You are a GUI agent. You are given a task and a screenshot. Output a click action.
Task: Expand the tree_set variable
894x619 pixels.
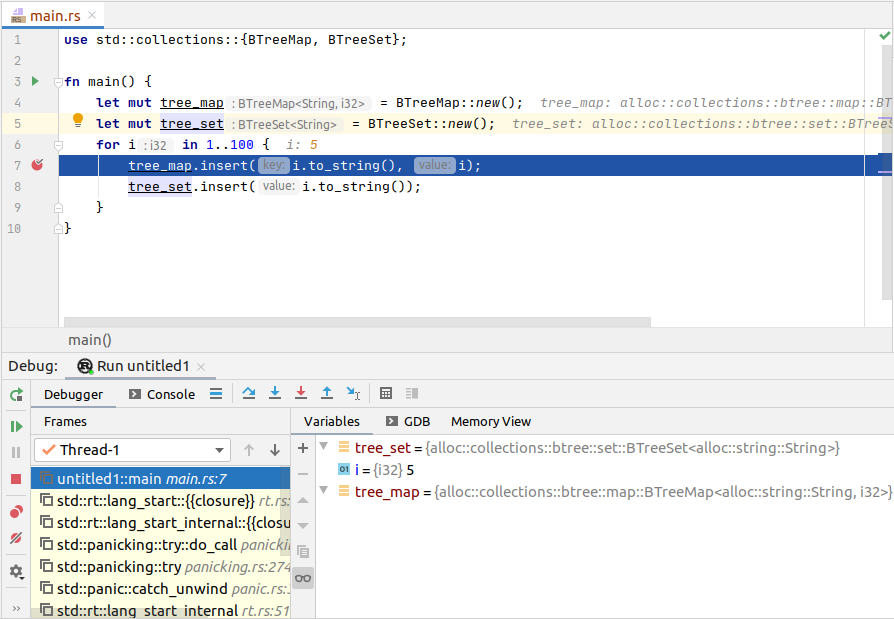click(322, 448)
